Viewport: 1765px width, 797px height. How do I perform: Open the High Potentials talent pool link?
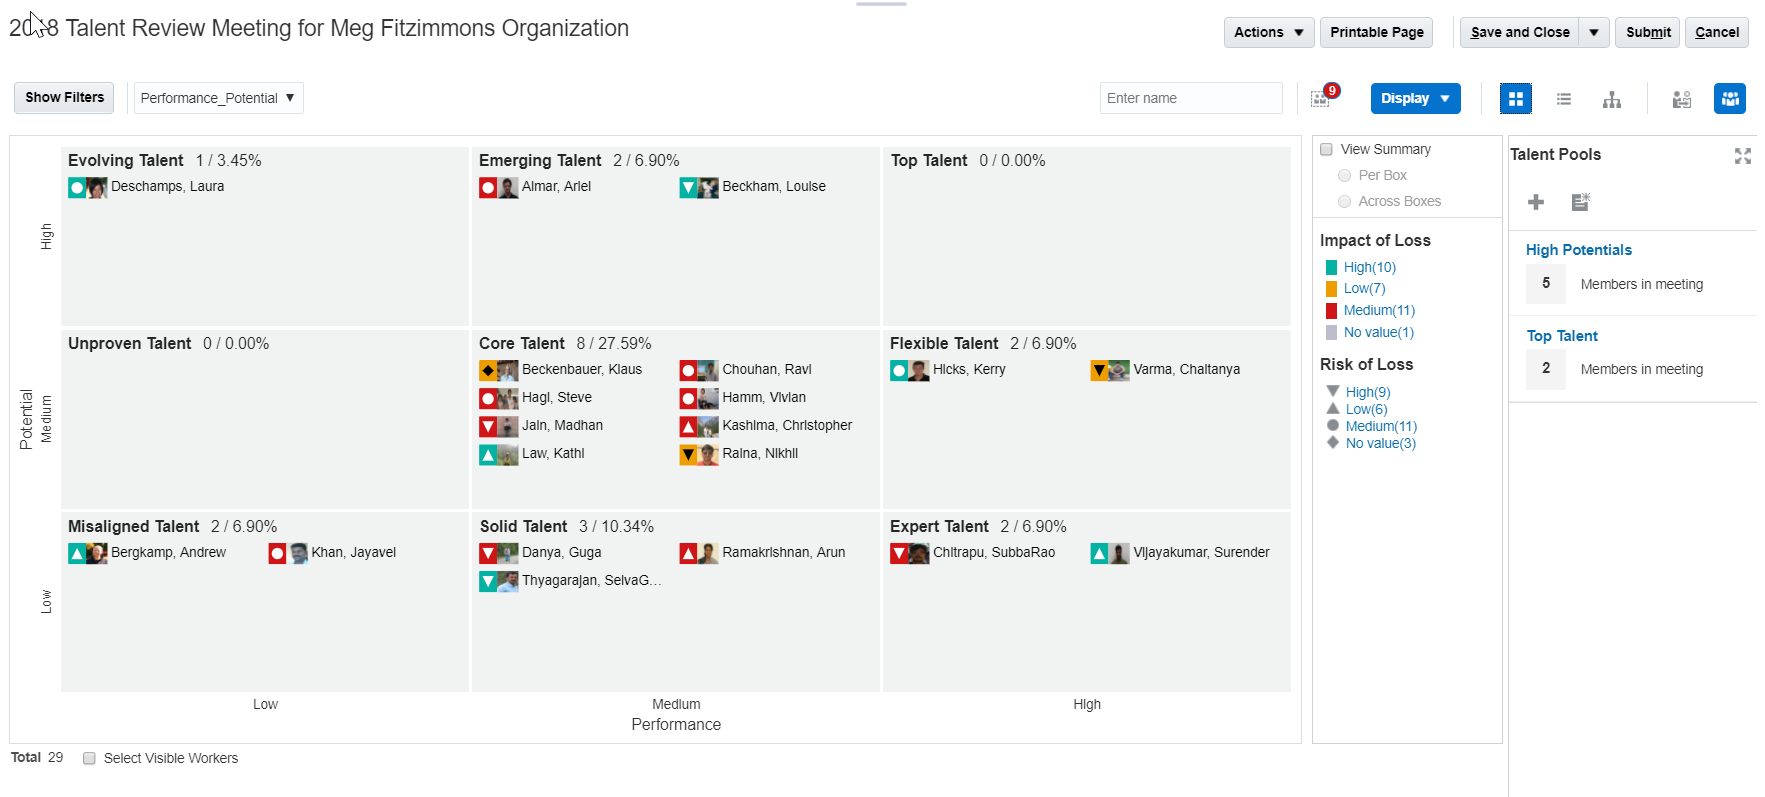click(x=1578, y=250)
